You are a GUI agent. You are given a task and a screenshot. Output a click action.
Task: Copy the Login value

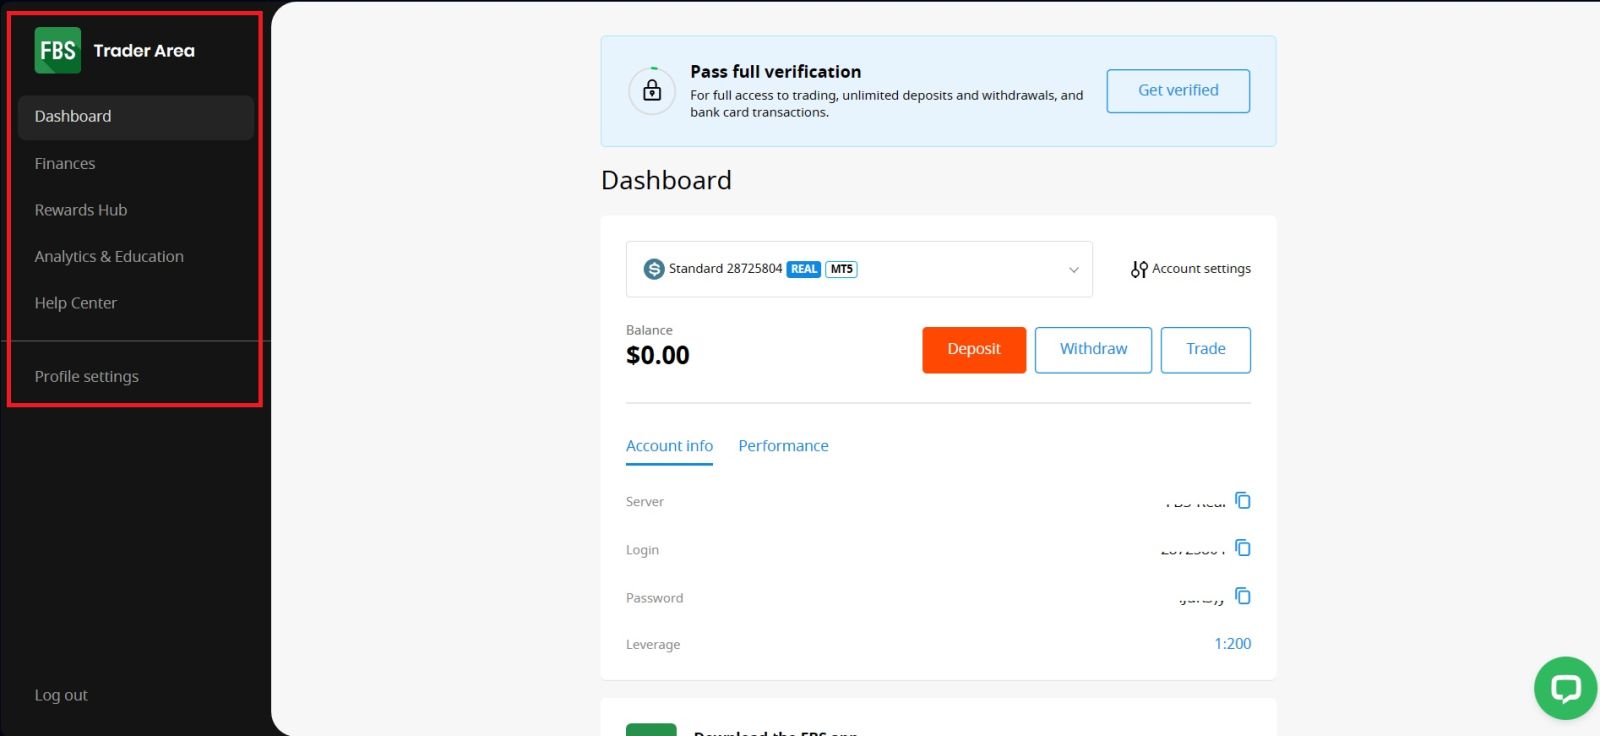[1243, 548]
